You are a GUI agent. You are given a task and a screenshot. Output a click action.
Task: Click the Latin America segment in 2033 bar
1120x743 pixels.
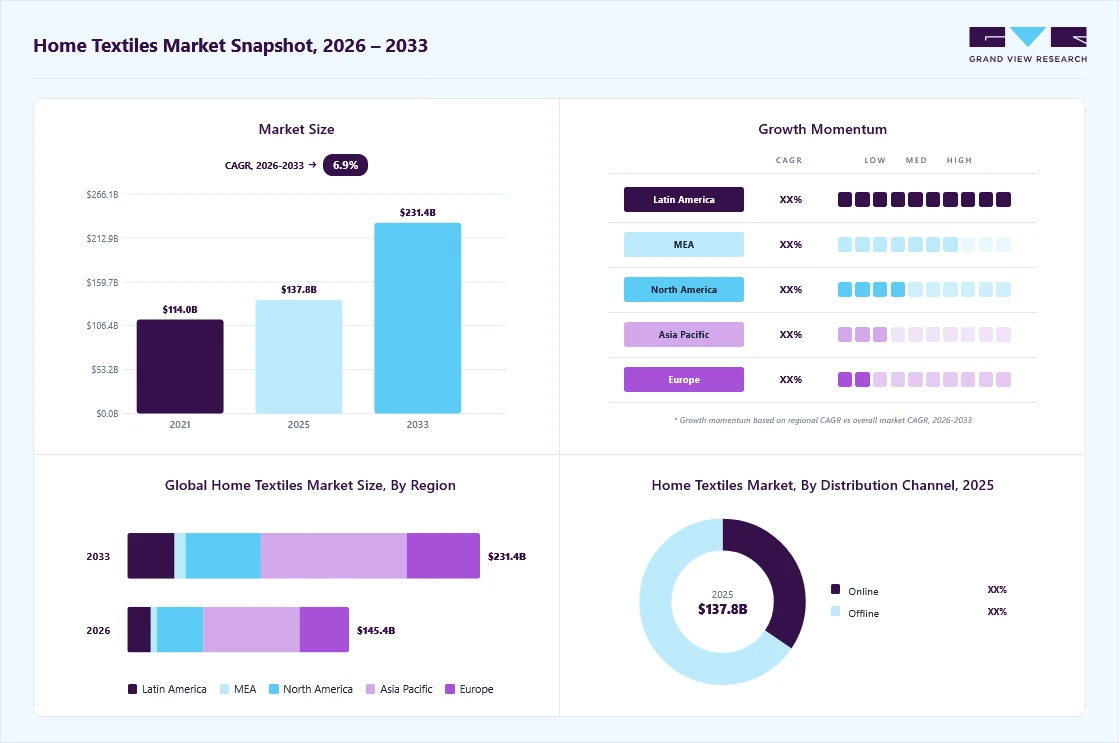click(151, 556)
